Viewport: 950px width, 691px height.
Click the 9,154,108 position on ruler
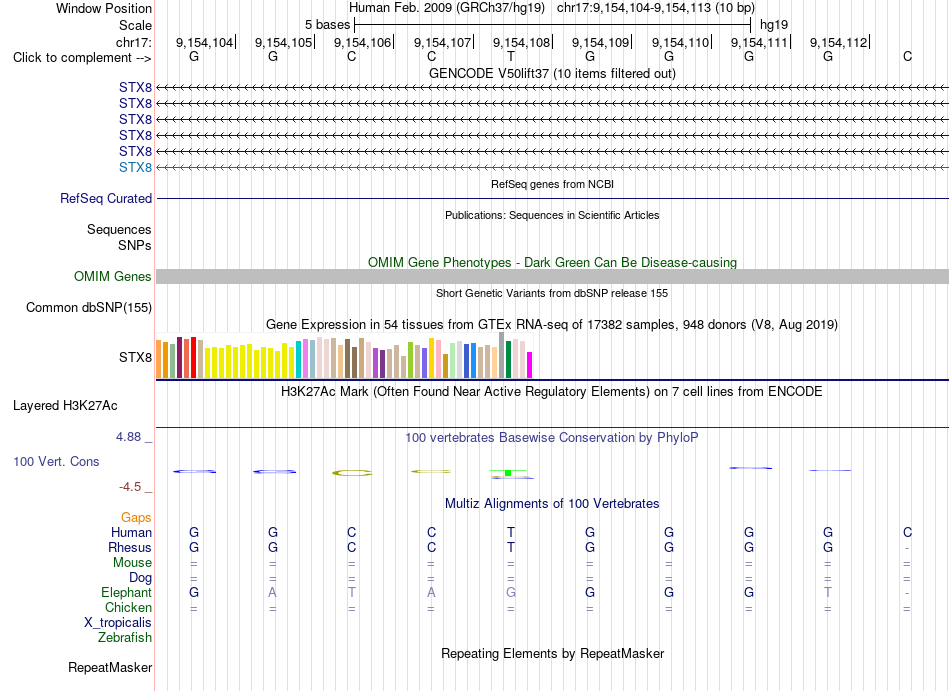[x=521, y=42]
